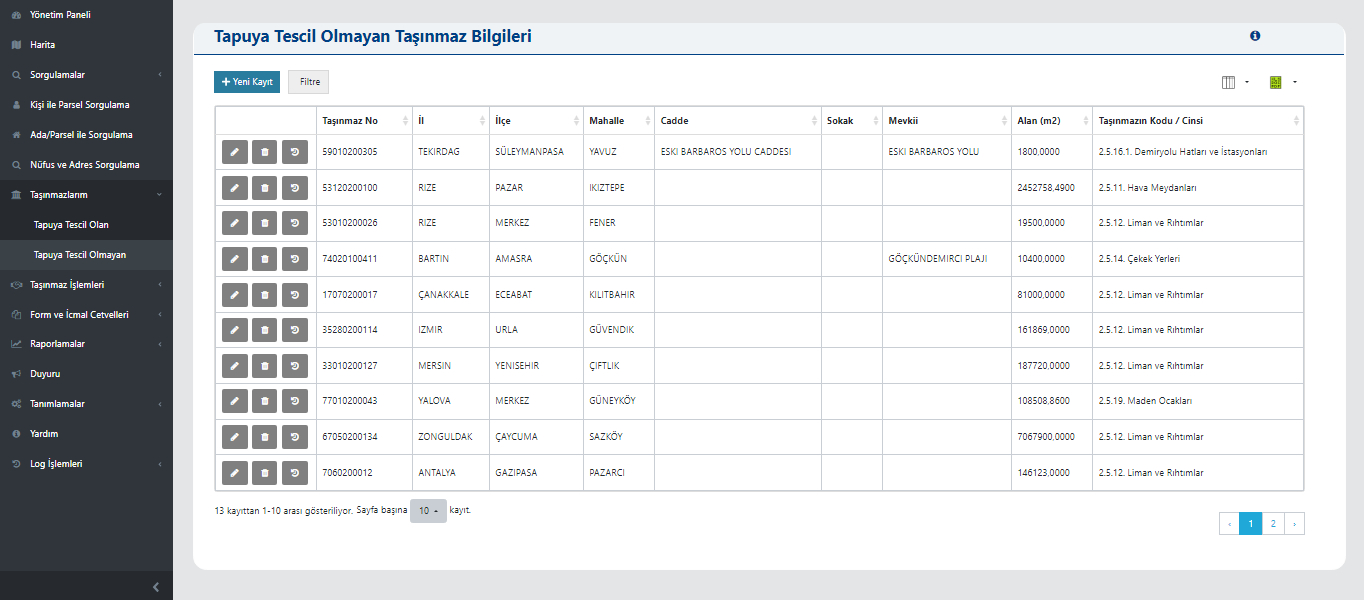Click the edit pencil icon for IZMIR row
The width and height of the screenshot is (1364, 600).
click(234, 330)
